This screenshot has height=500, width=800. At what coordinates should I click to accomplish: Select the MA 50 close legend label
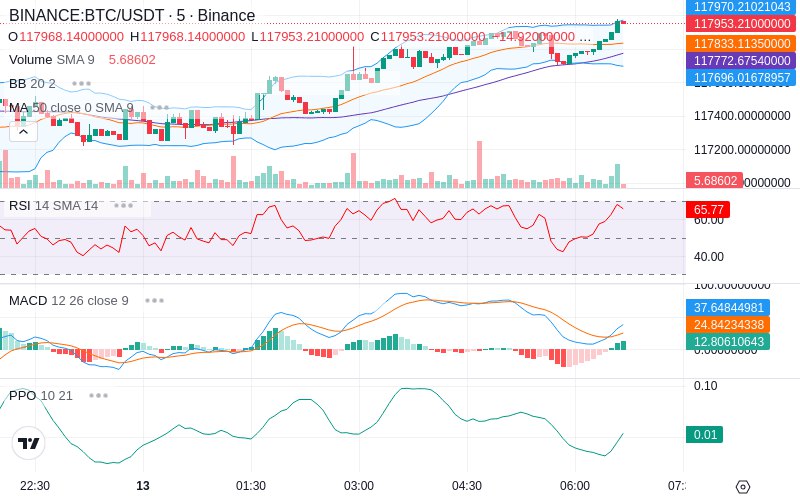click(71, 108)
